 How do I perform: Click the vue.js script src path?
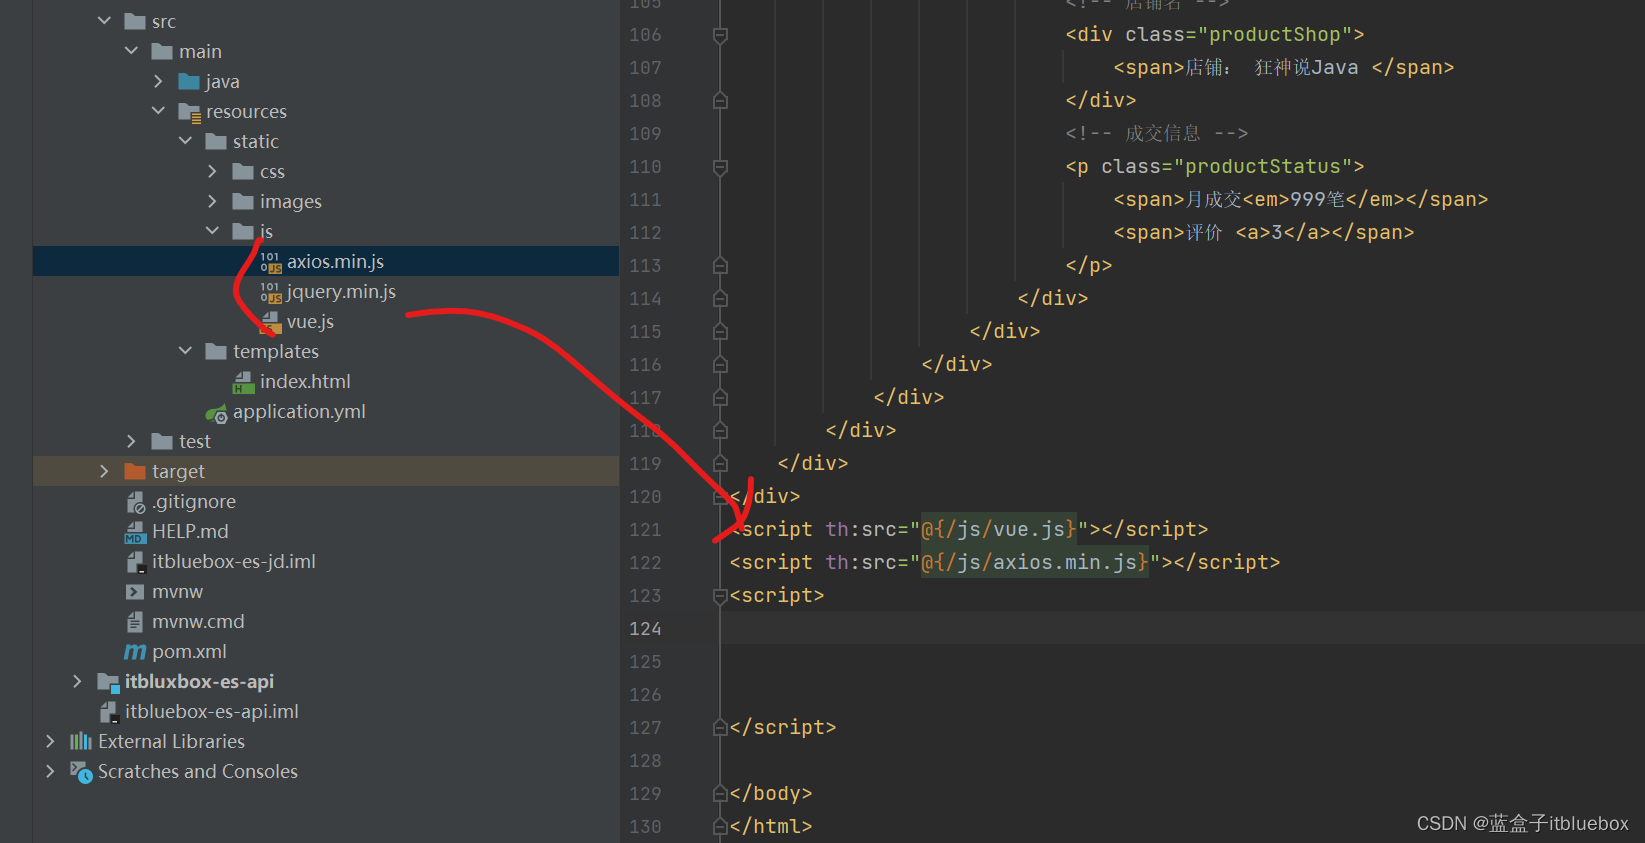(998, 530)
